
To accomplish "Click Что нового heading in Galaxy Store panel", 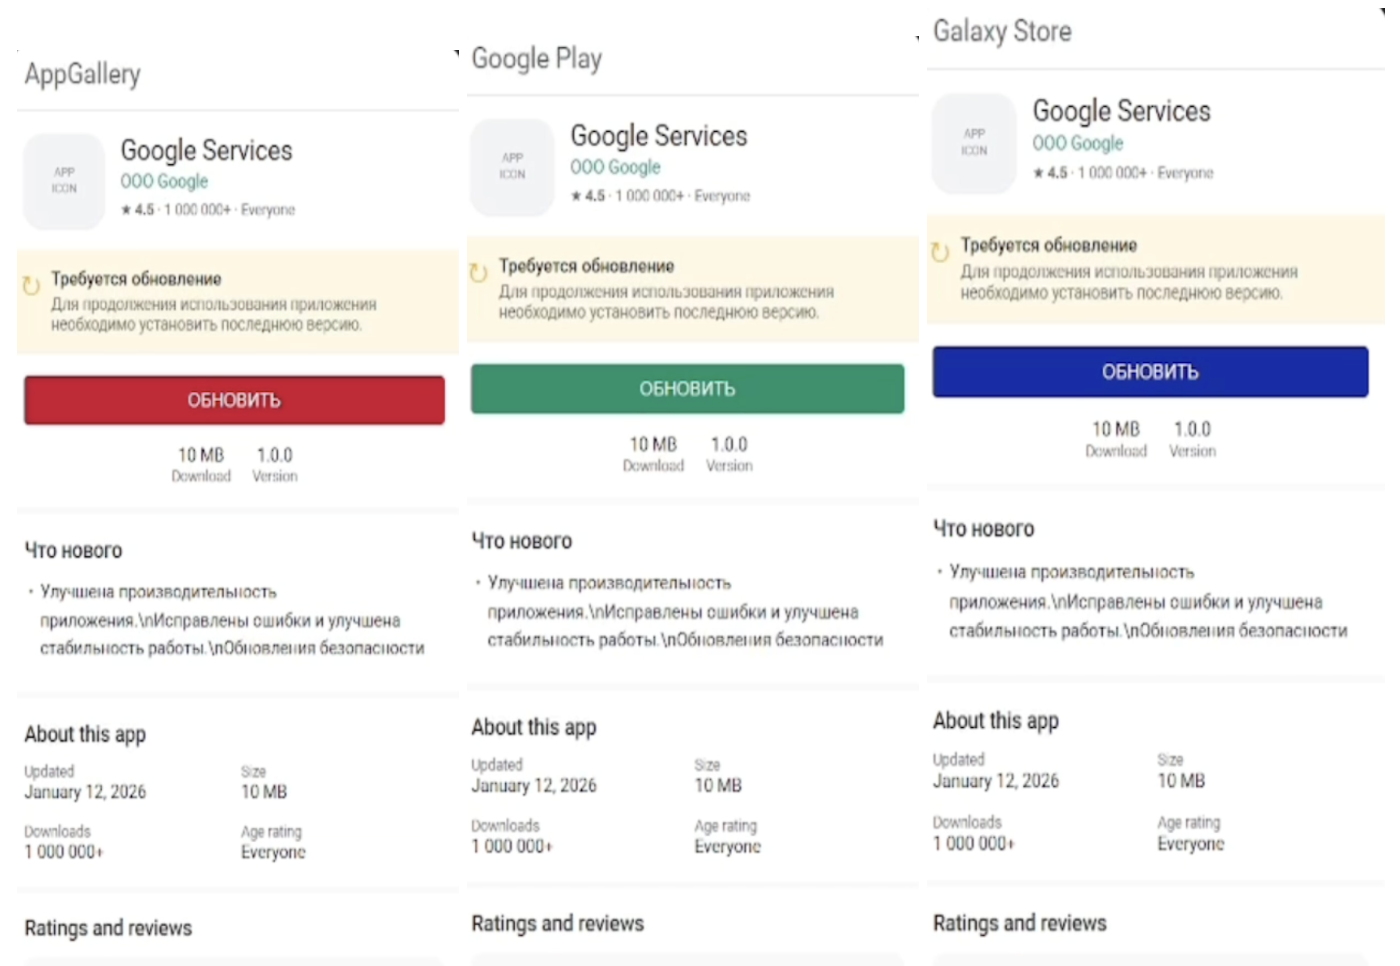I will [x=984, y=529].
